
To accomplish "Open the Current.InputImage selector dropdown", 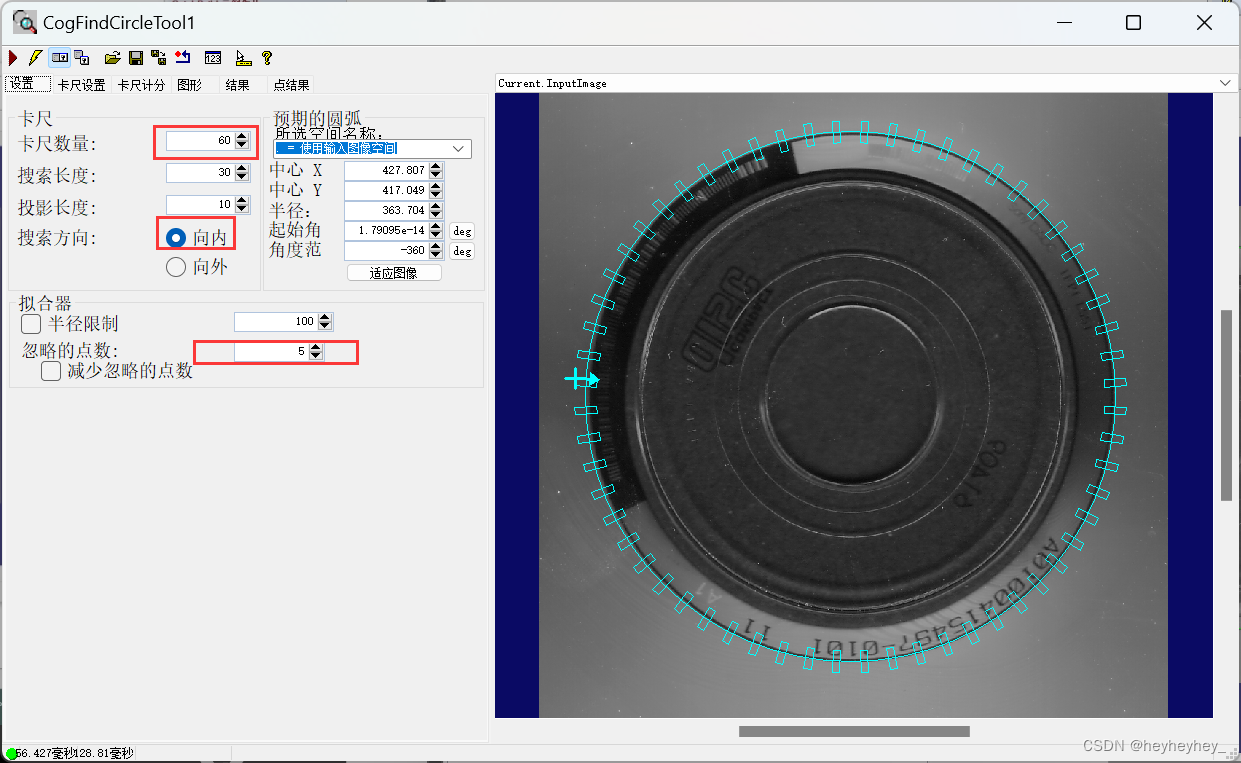I will 1226,83.
